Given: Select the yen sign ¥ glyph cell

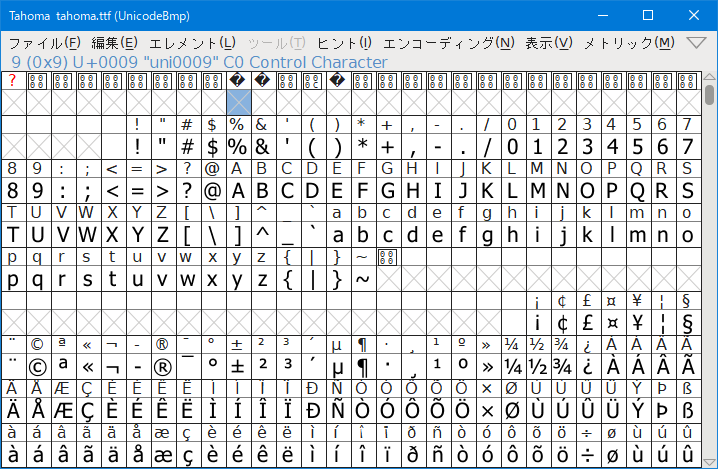Looking at the screenshot, I should [637, 323].
